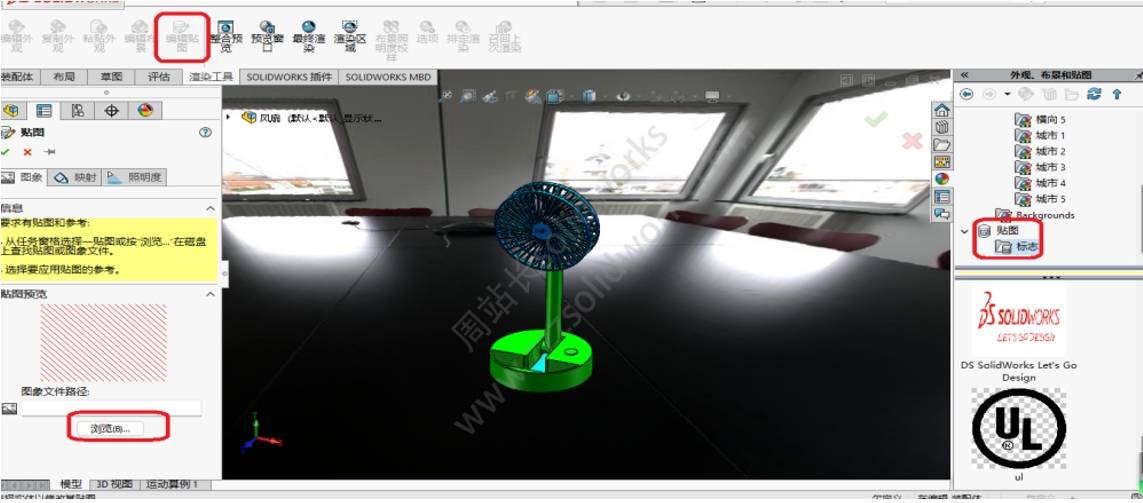The image size is (1143, 503).
Task: Open the View Palette task pane tab
Action: coord(942,161)
